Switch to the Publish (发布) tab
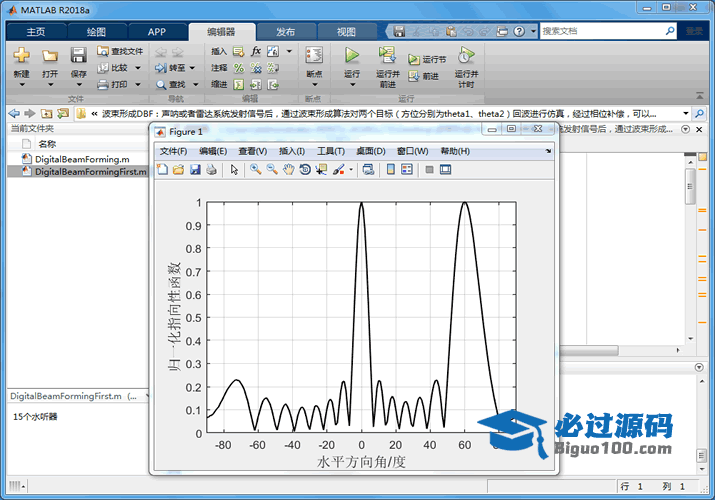Viewport: 715px width, 500px height. click(286, 32)
